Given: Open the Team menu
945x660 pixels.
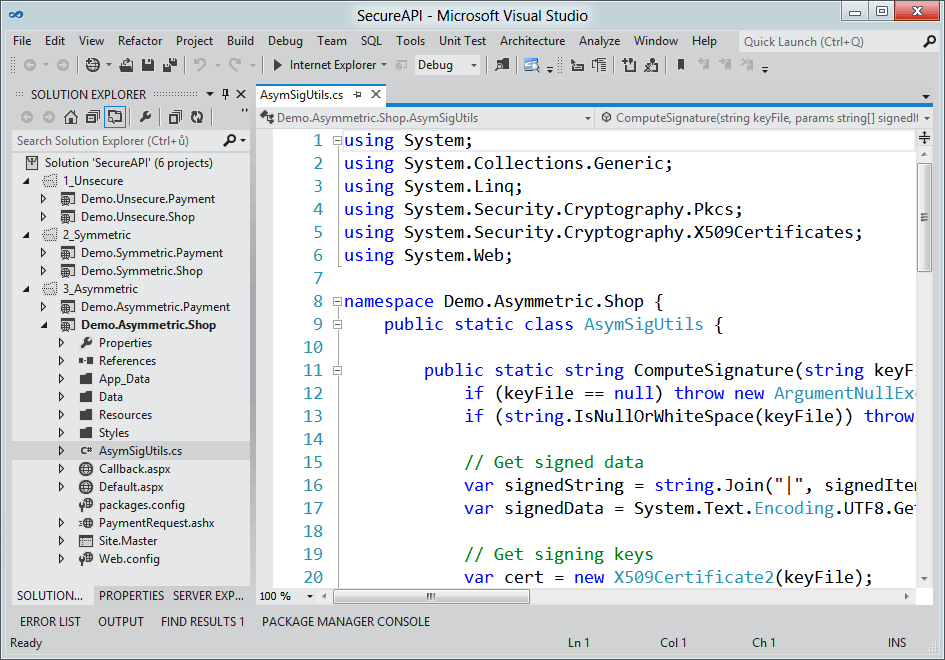Looking at the screenshot, I should click(x=331, y=41).
